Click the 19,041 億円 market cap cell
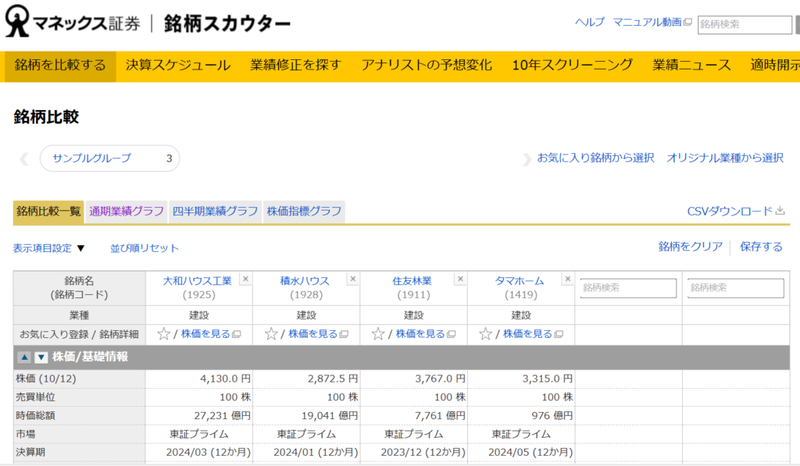800x466 pixels. pyautogui.click(x=306, y=415)
